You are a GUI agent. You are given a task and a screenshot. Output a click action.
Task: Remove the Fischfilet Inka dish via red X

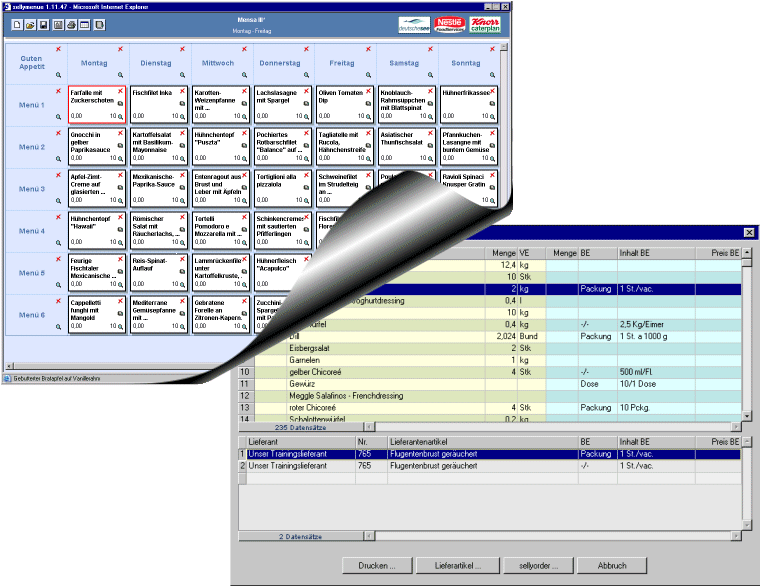click(182, 91)
